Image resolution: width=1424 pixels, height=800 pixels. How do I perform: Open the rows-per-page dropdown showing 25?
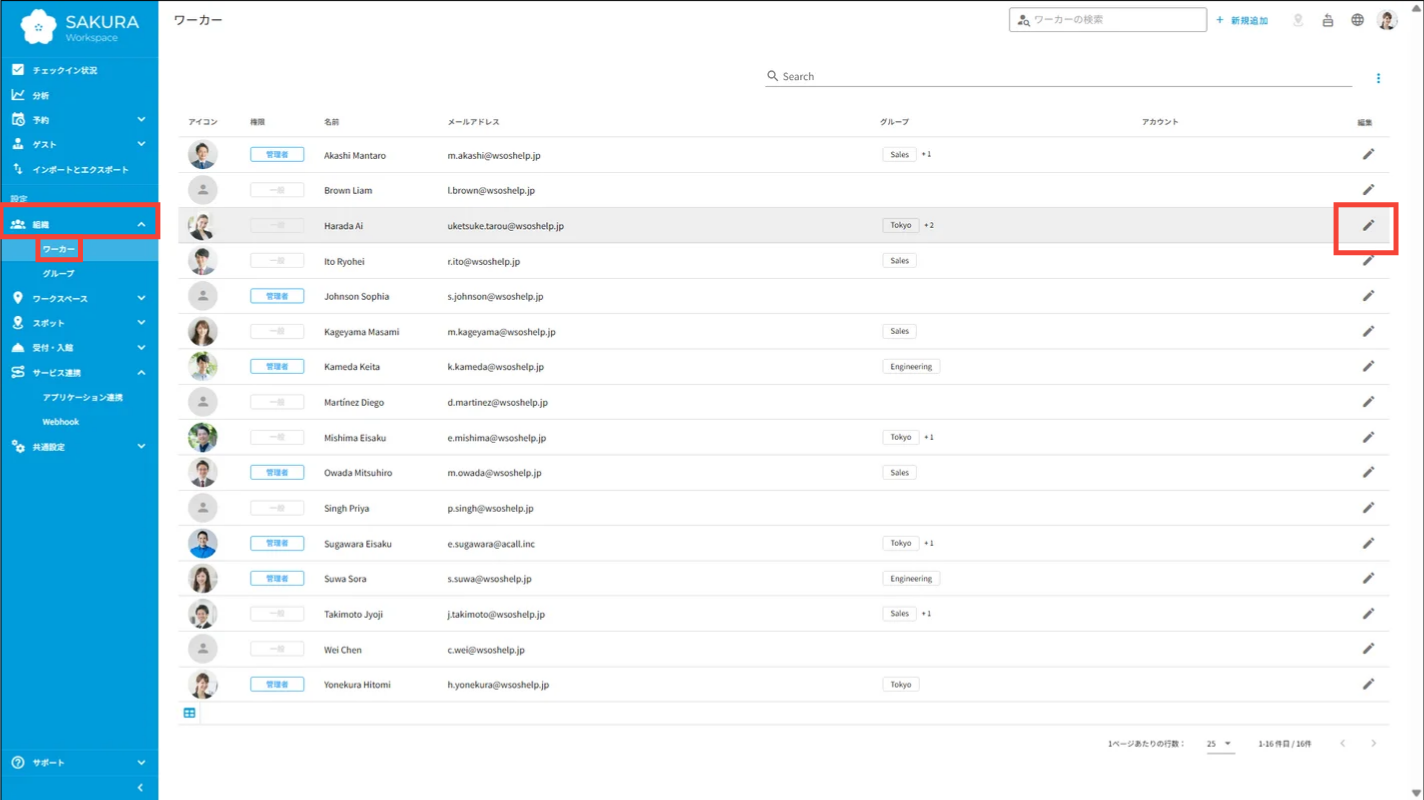point(1219,744)
